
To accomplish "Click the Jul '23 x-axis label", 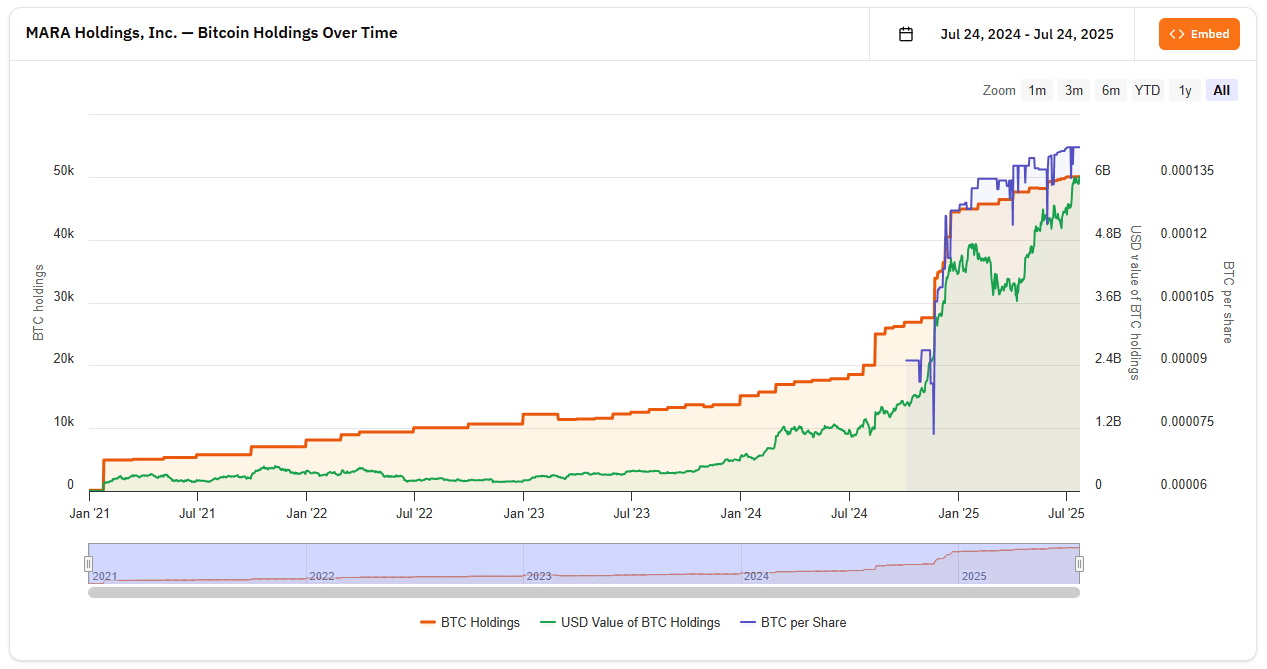I will [x=631, y=513].
